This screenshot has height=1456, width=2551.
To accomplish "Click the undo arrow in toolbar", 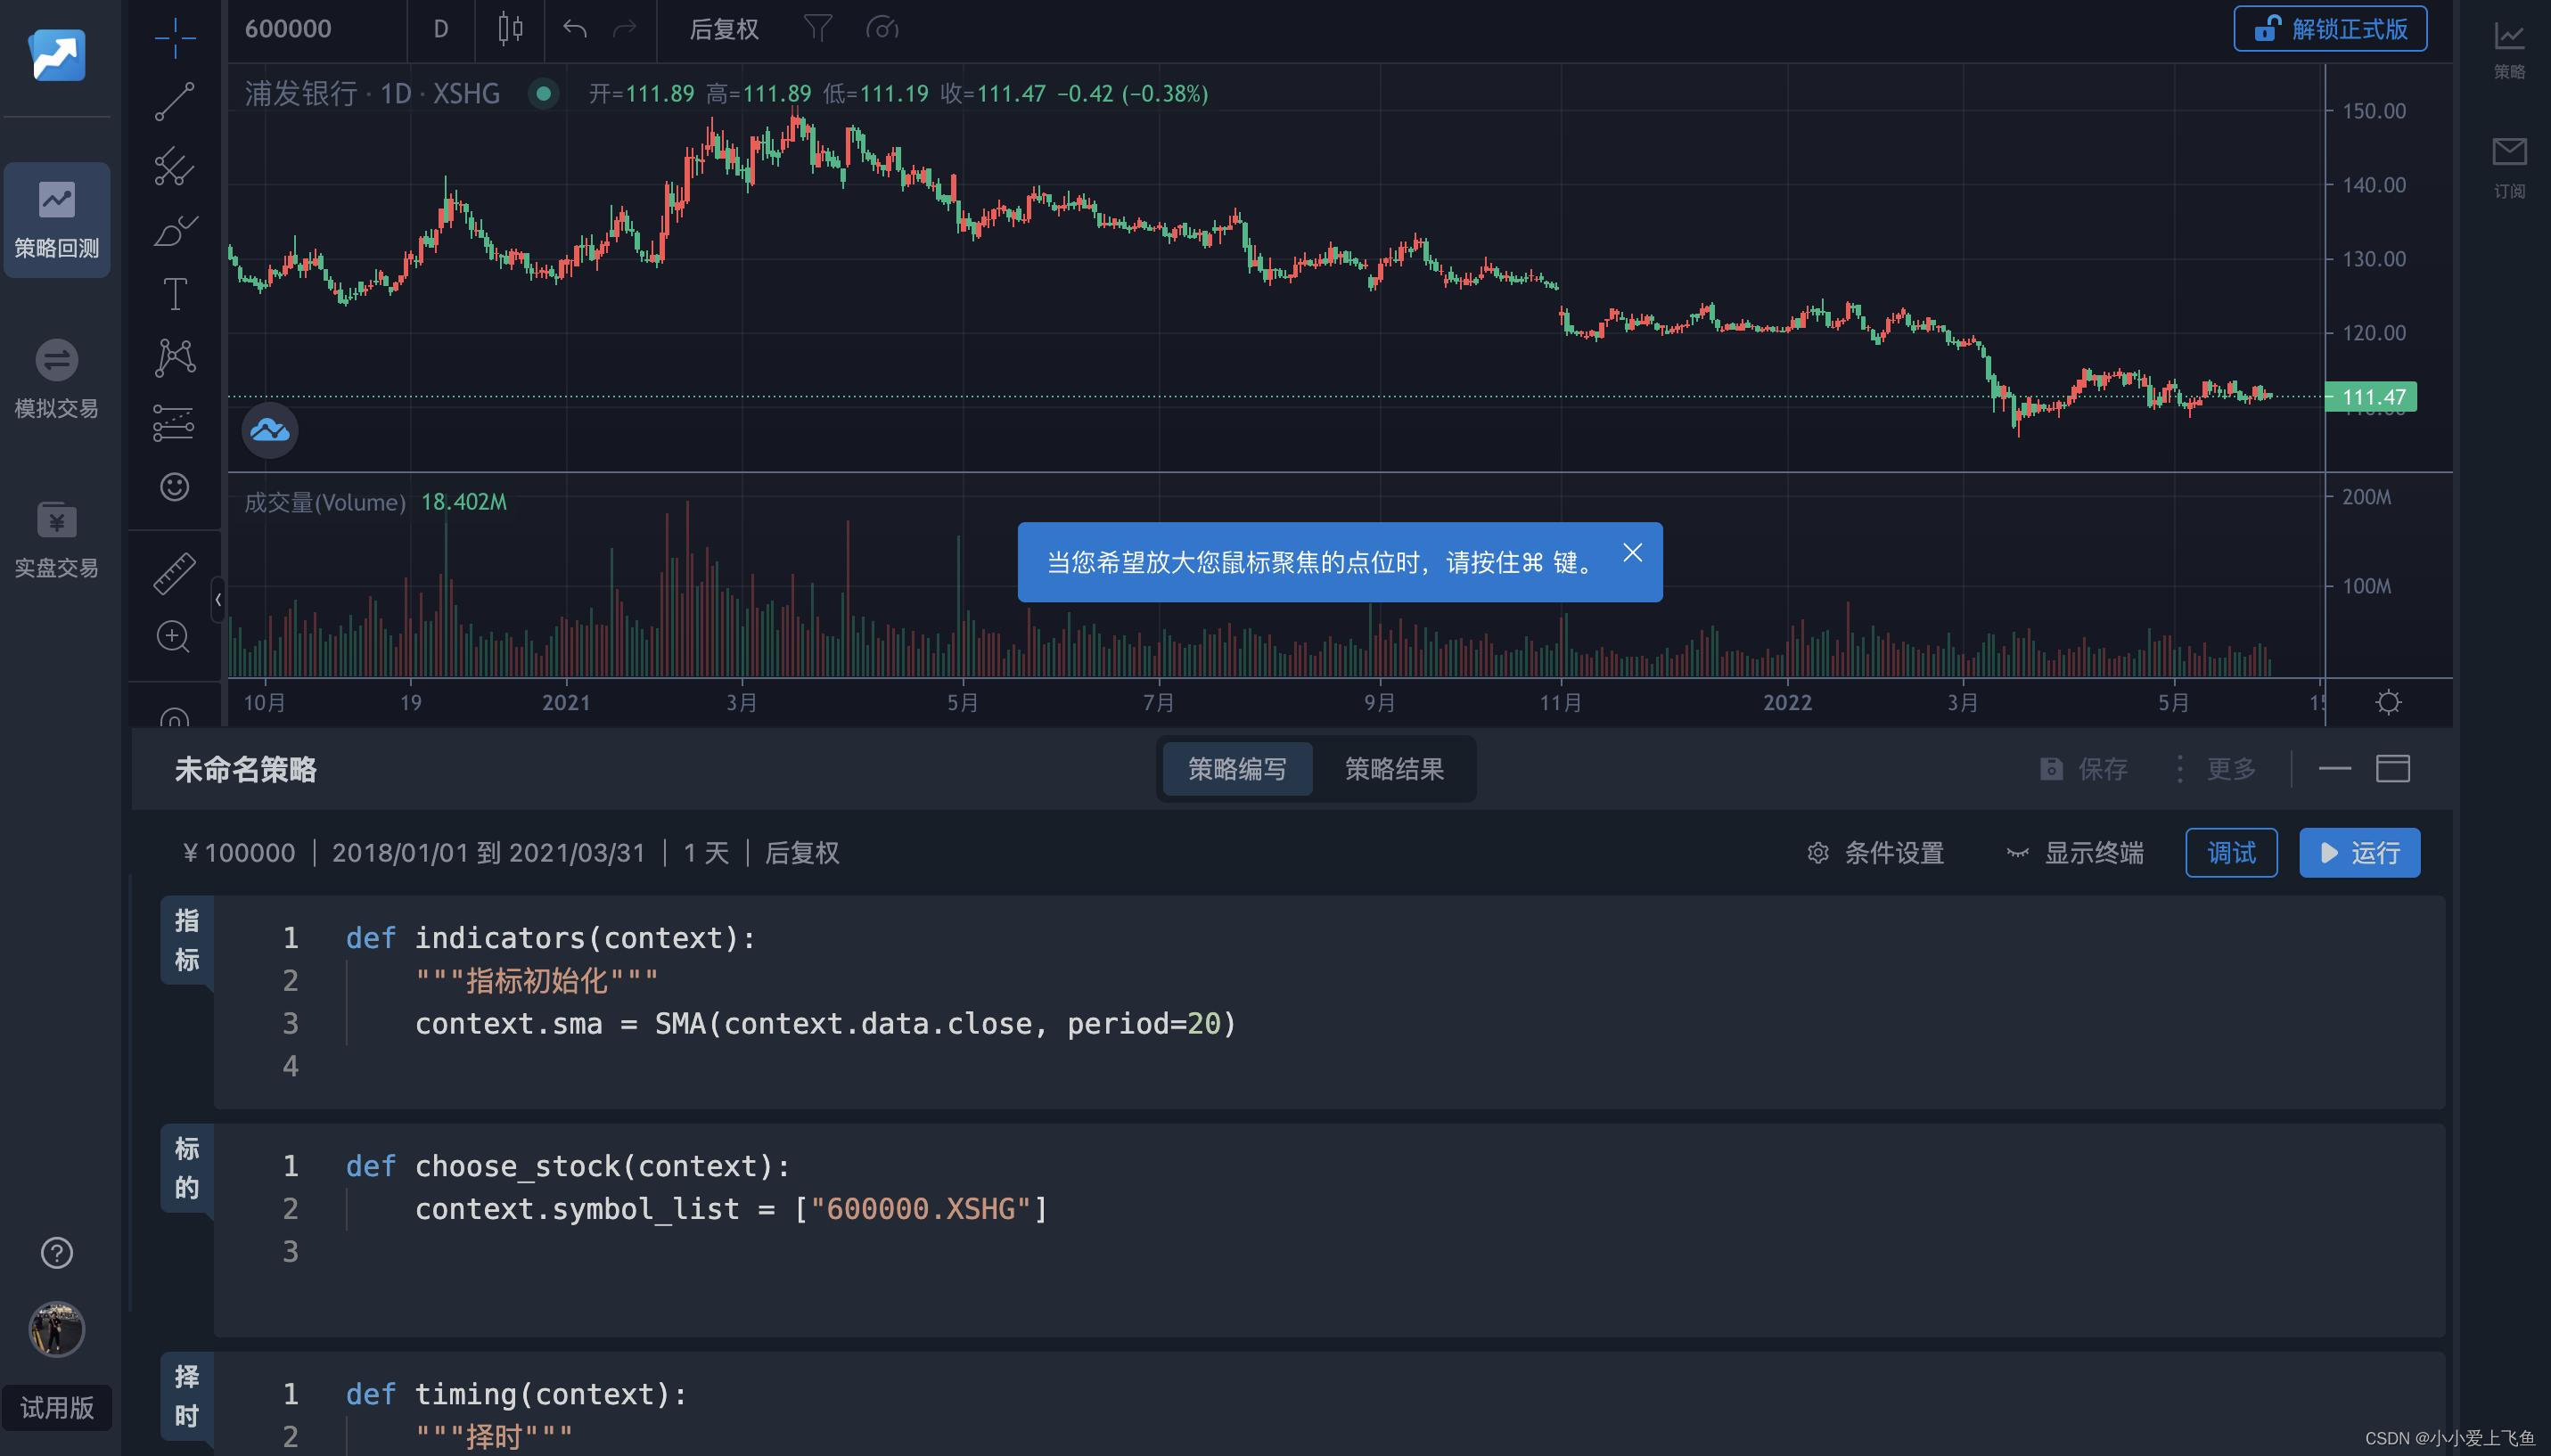I will 574,29.
